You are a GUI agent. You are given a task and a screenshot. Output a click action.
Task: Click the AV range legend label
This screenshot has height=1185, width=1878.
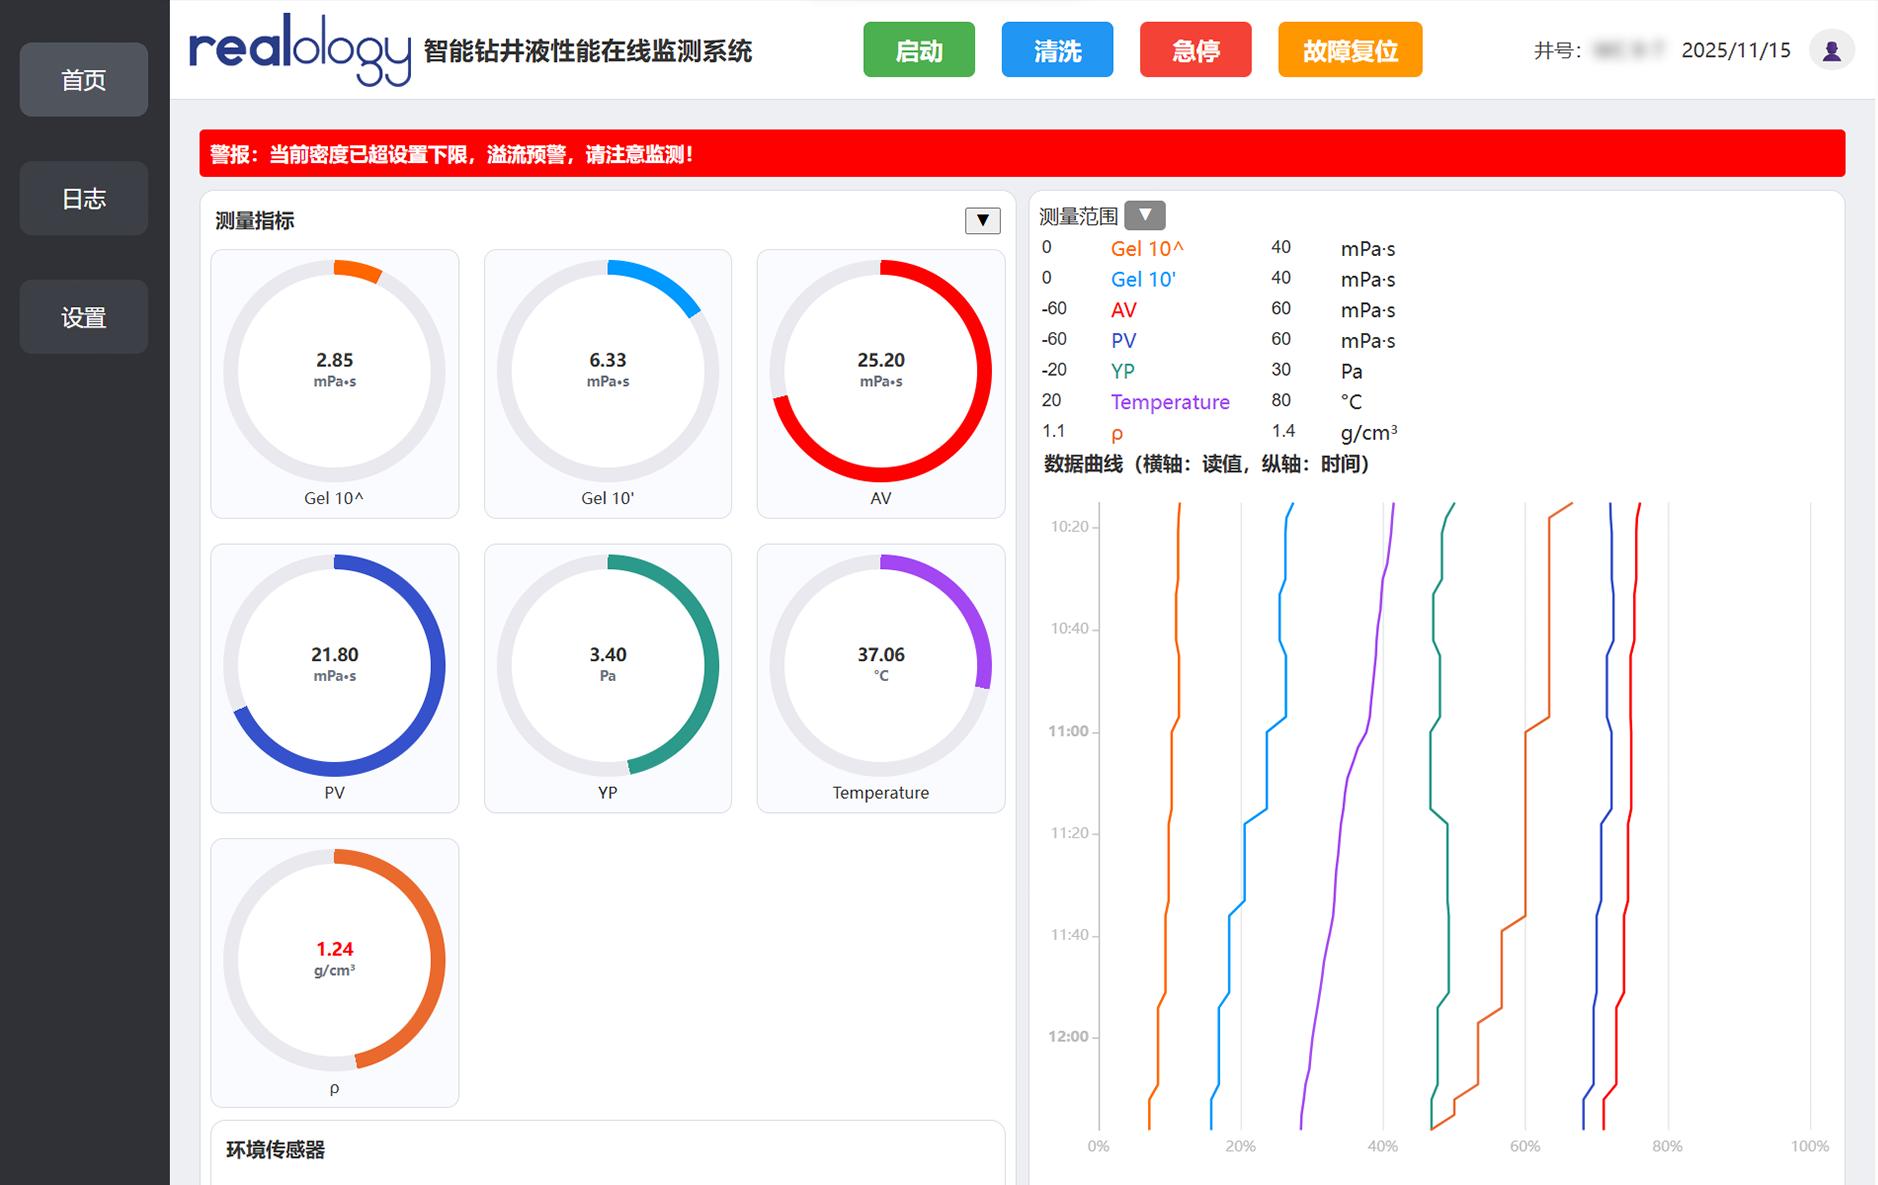[1124, 310]
